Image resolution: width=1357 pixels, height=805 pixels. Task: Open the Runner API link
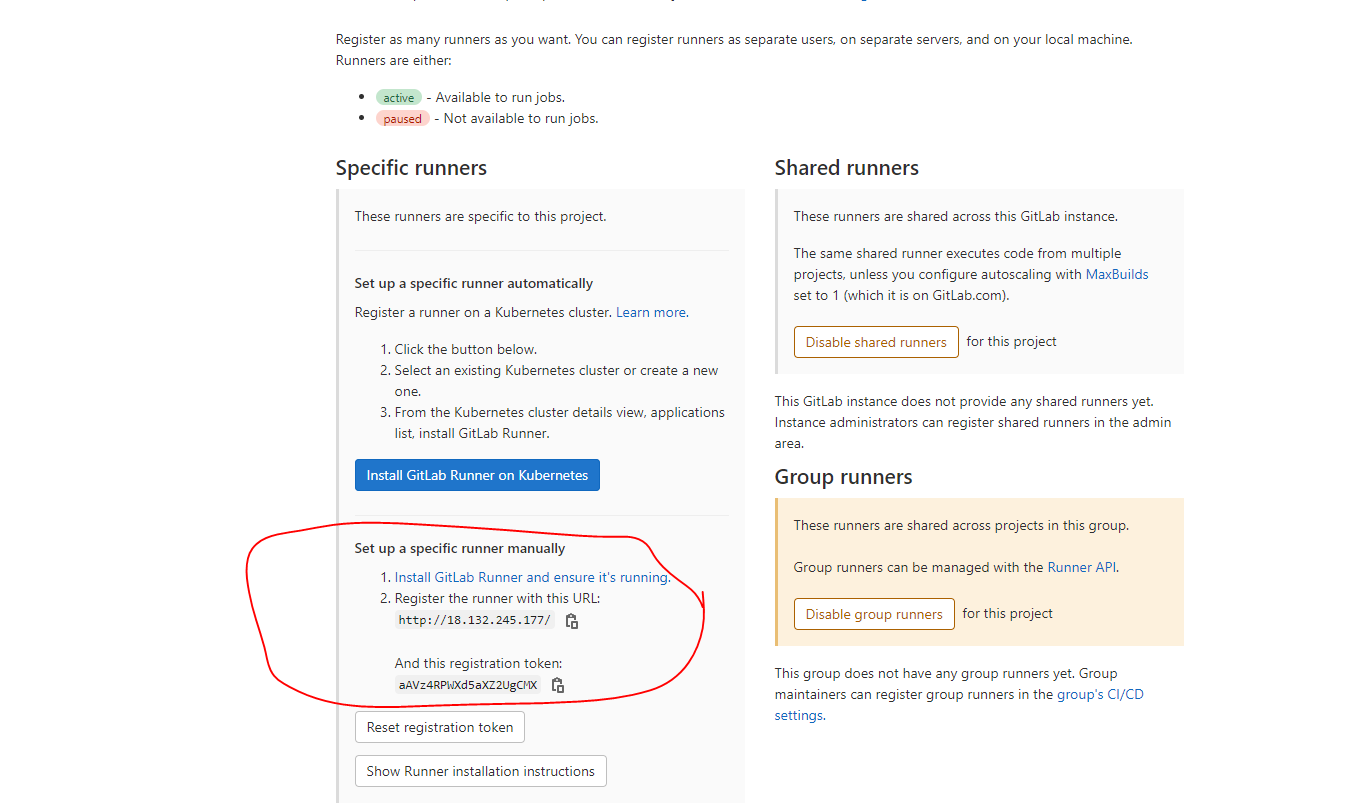click(1081, 567)
